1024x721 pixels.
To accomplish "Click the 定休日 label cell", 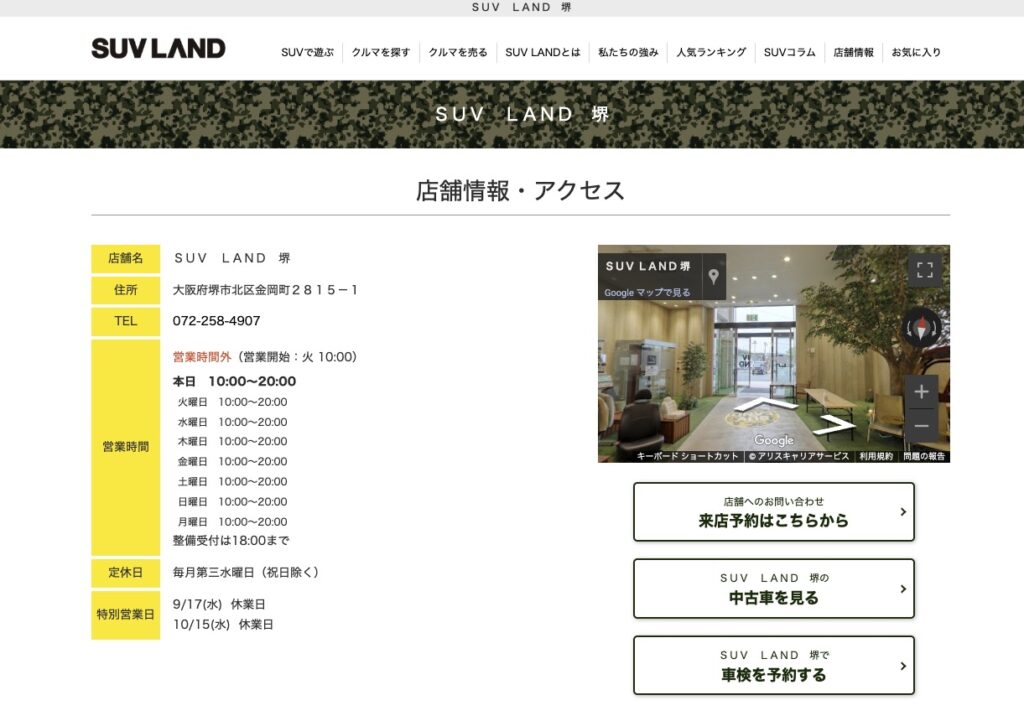I will [x=125, y=573].
